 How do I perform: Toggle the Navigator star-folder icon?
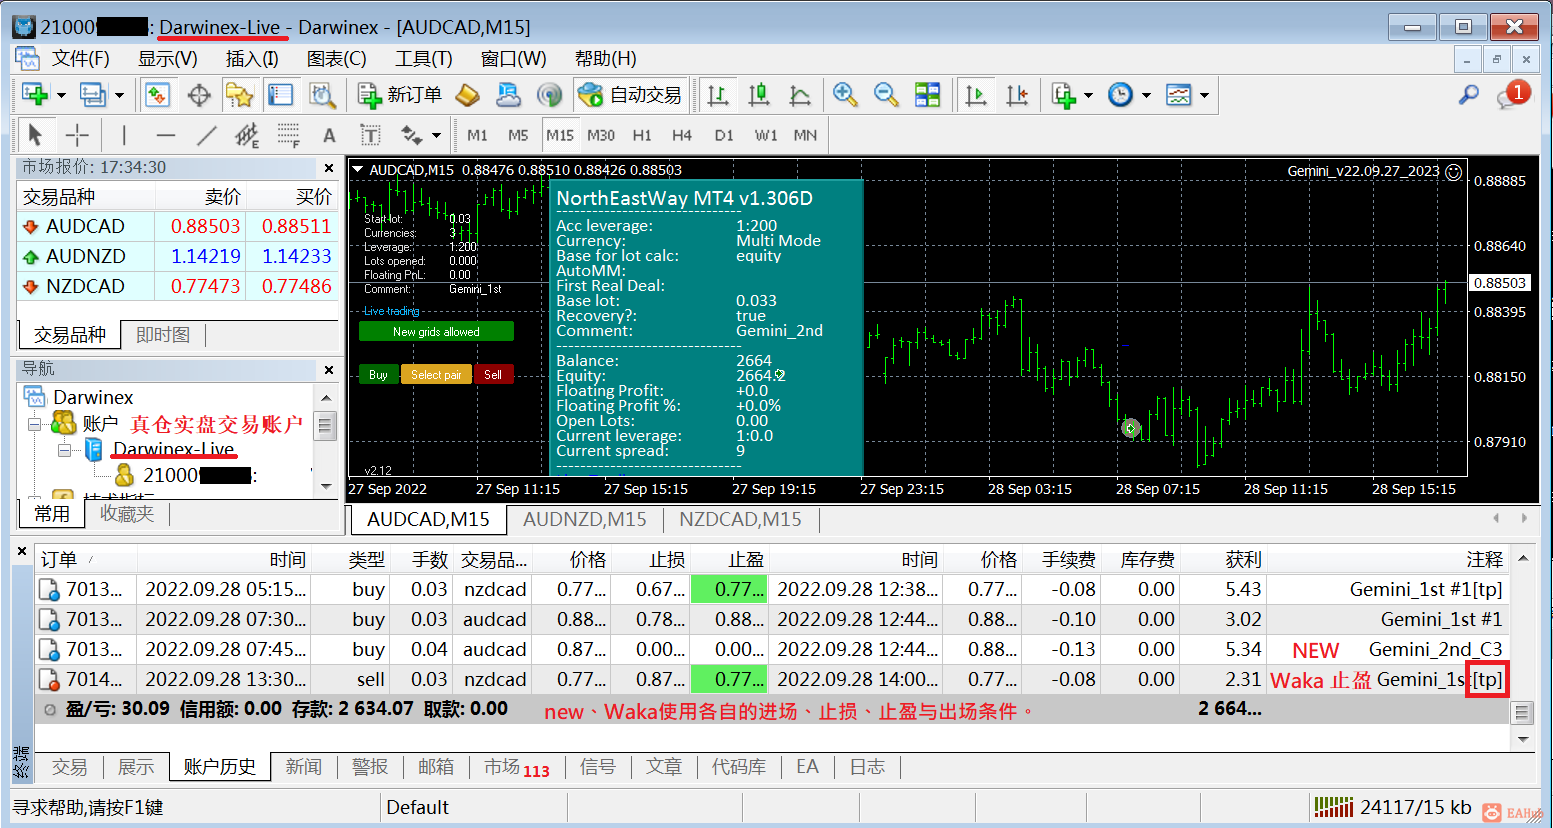point(240,95)
